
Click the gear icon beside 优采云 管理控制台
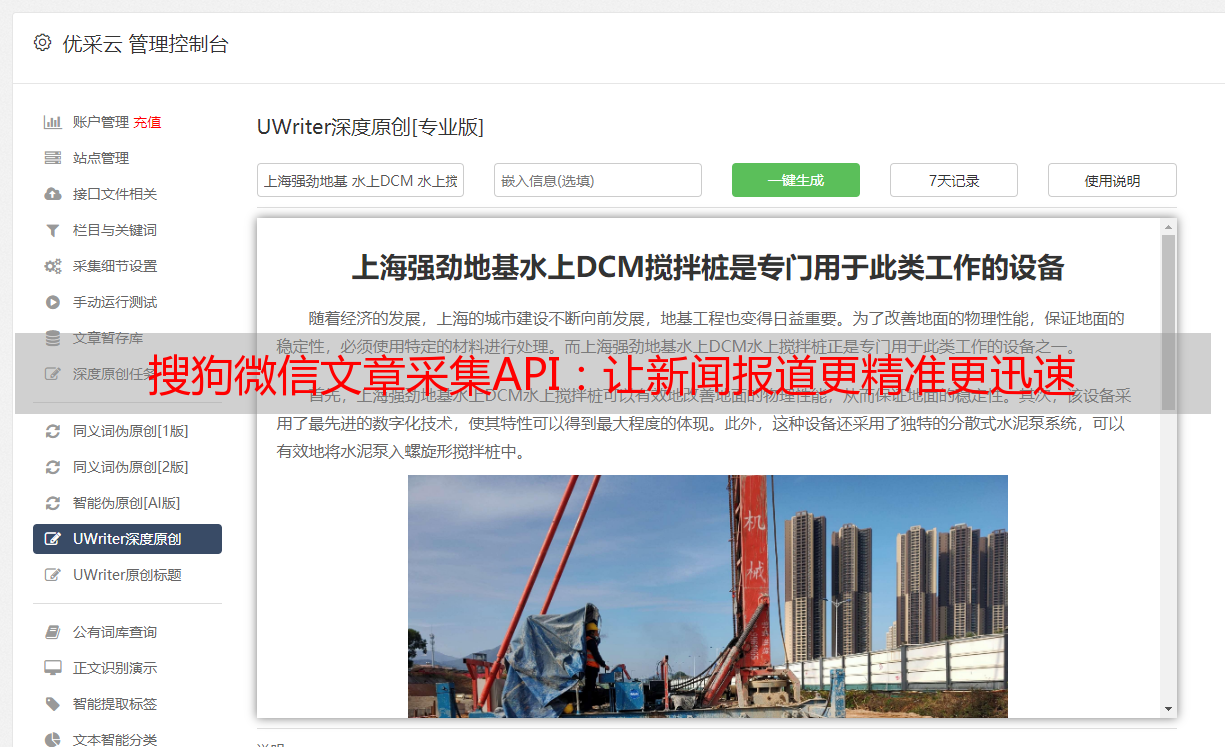click(42, 43)
